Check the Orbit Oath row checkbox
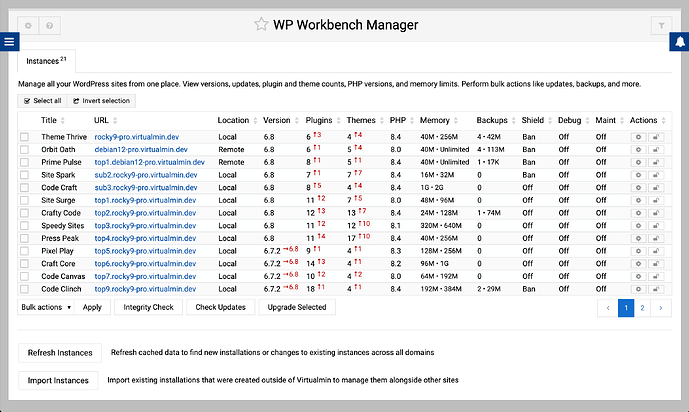 pos(25,150)
